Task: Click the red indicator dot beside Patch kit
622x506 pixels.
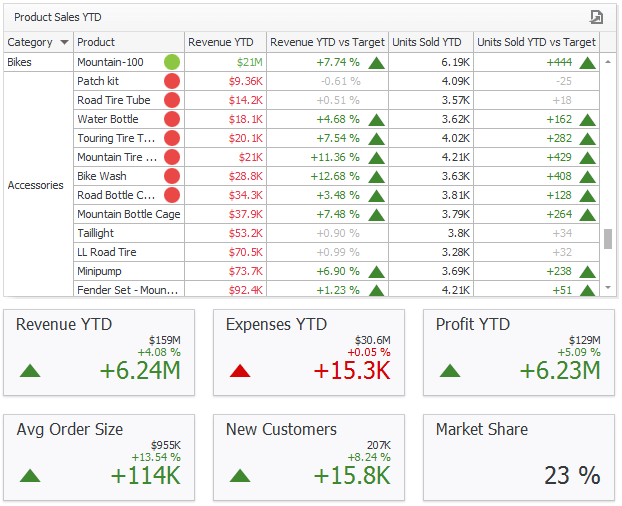Action: point(172,81)
